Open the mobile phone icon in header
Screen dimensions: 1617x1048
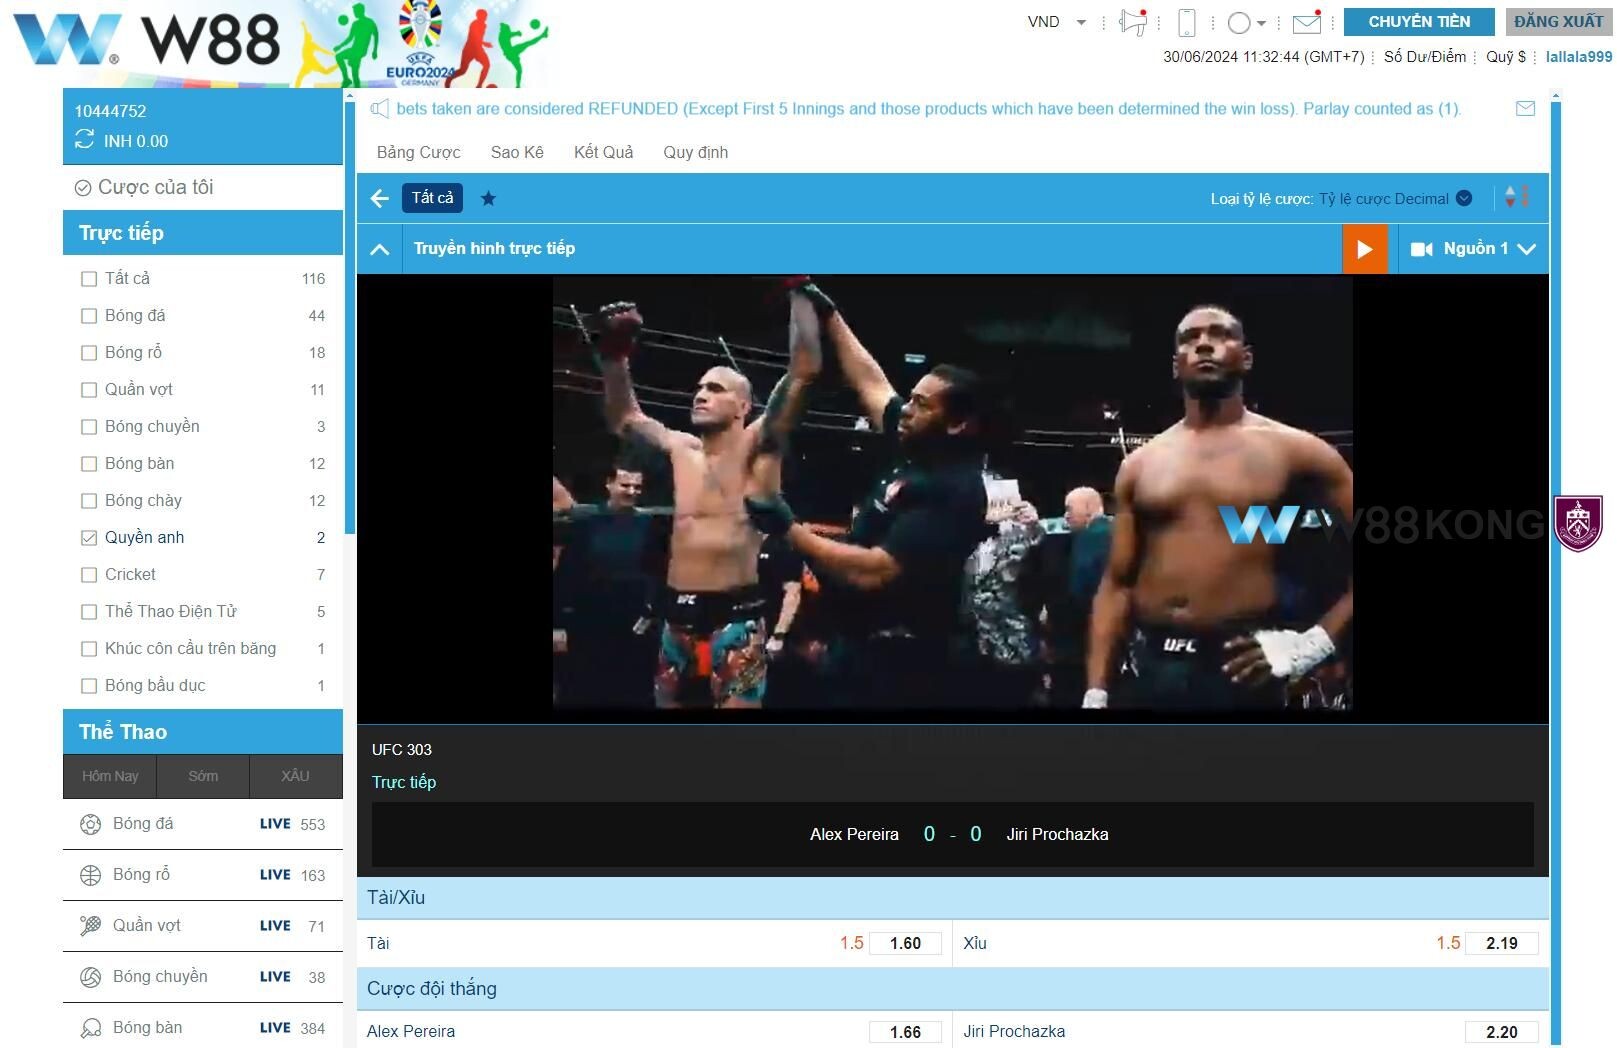(x=1187, y=22)
